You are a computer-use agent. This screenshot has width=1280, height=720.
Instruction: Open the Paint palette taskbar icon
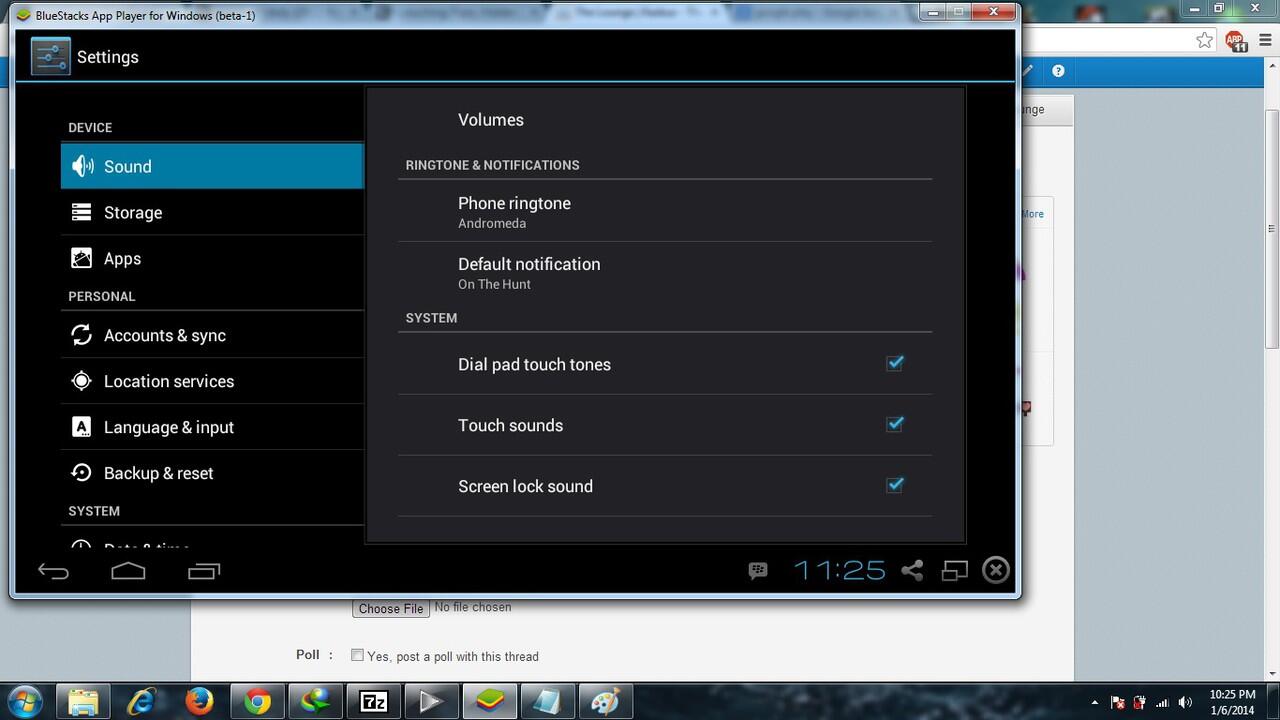click(605, 702)
